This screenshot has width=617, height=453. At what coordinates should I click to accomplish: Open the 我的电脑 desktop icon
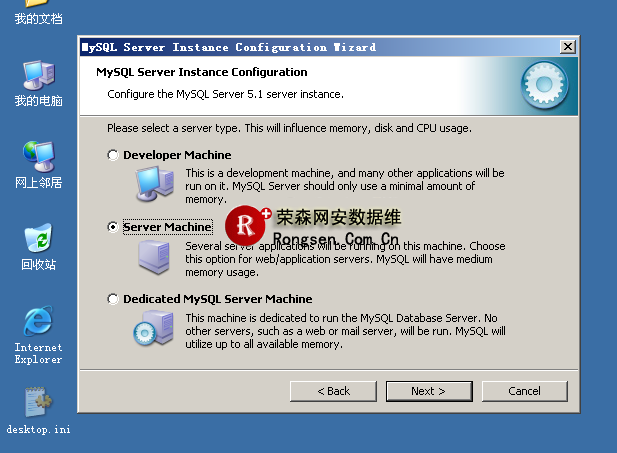(38, 76)
